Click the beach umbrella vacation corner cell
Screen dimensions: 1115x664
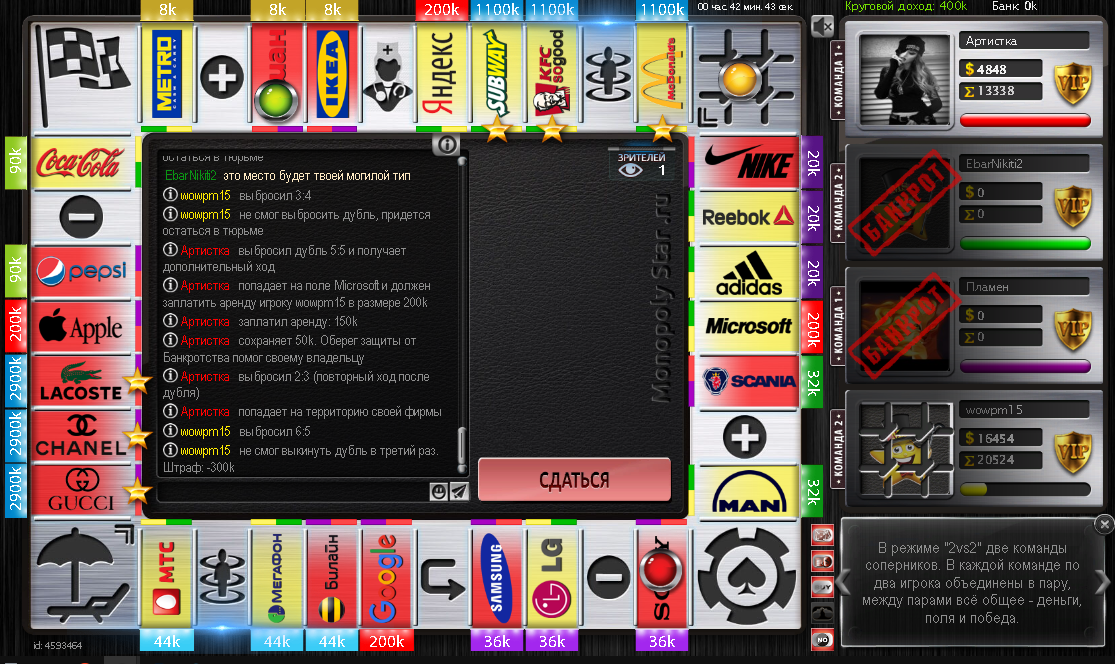click(84, 576)
